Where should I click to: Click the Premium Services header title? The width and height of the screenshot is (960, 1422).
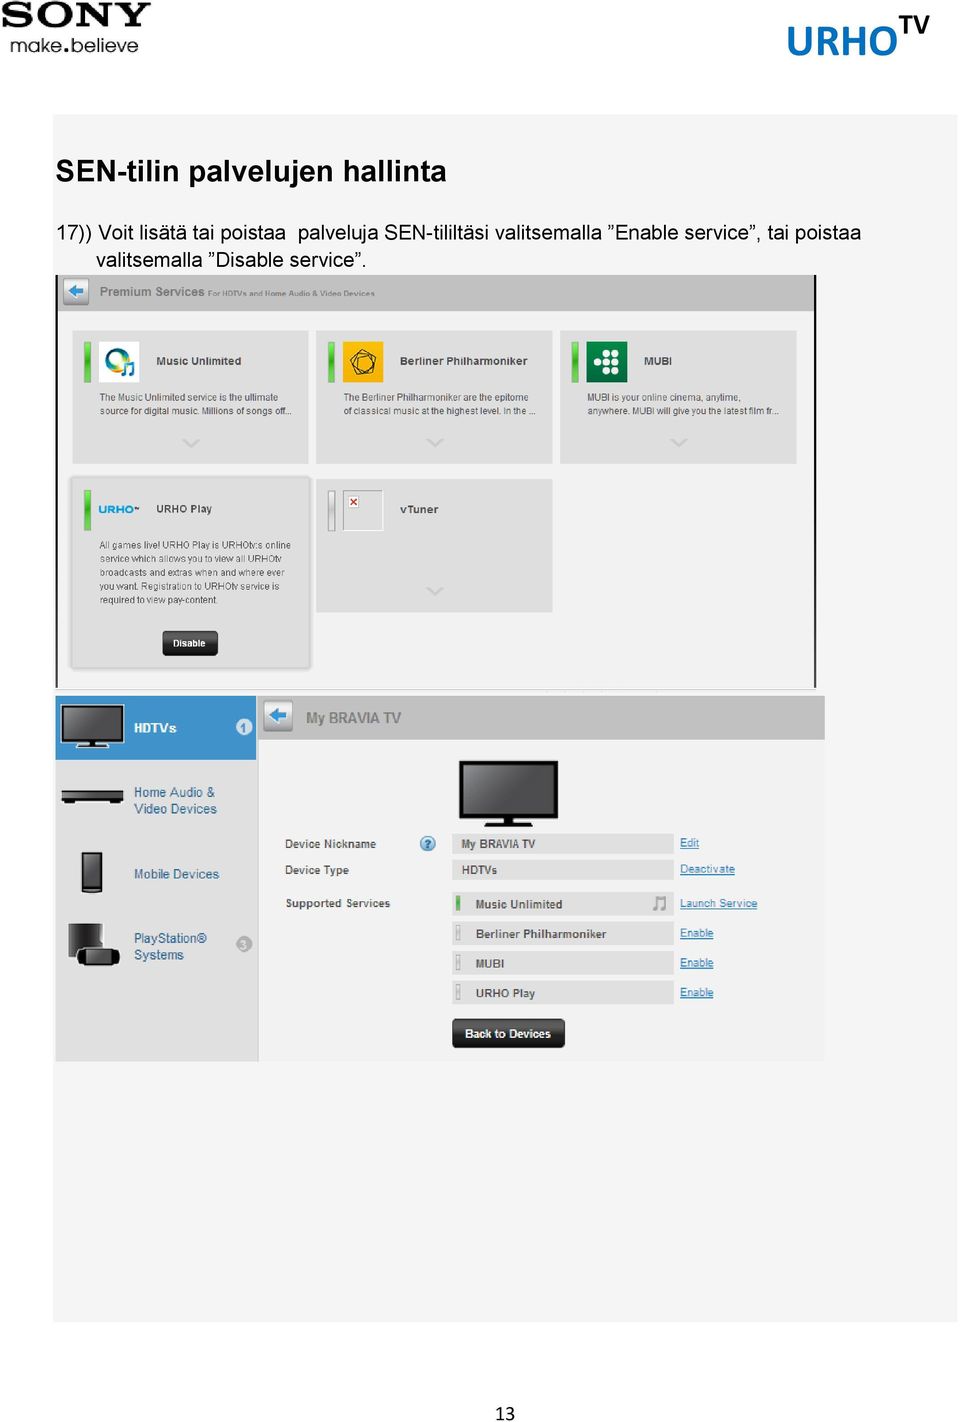click(152, 292)
